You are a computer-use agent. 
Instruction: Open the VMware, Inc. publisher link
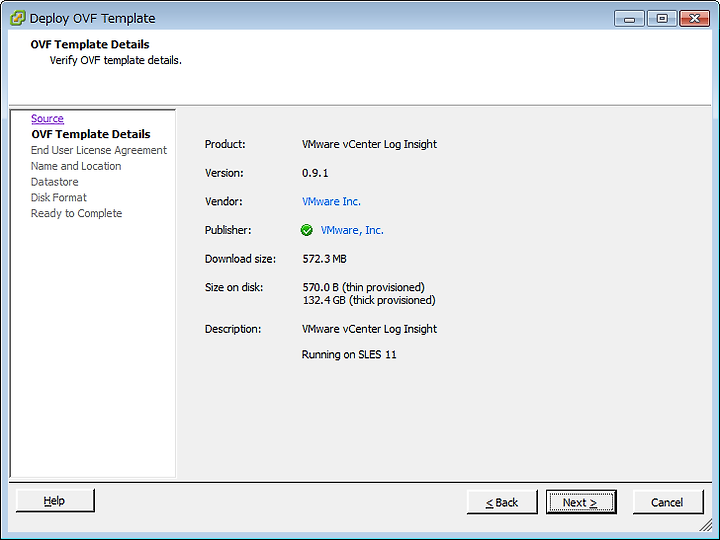[x=352, y=230]
